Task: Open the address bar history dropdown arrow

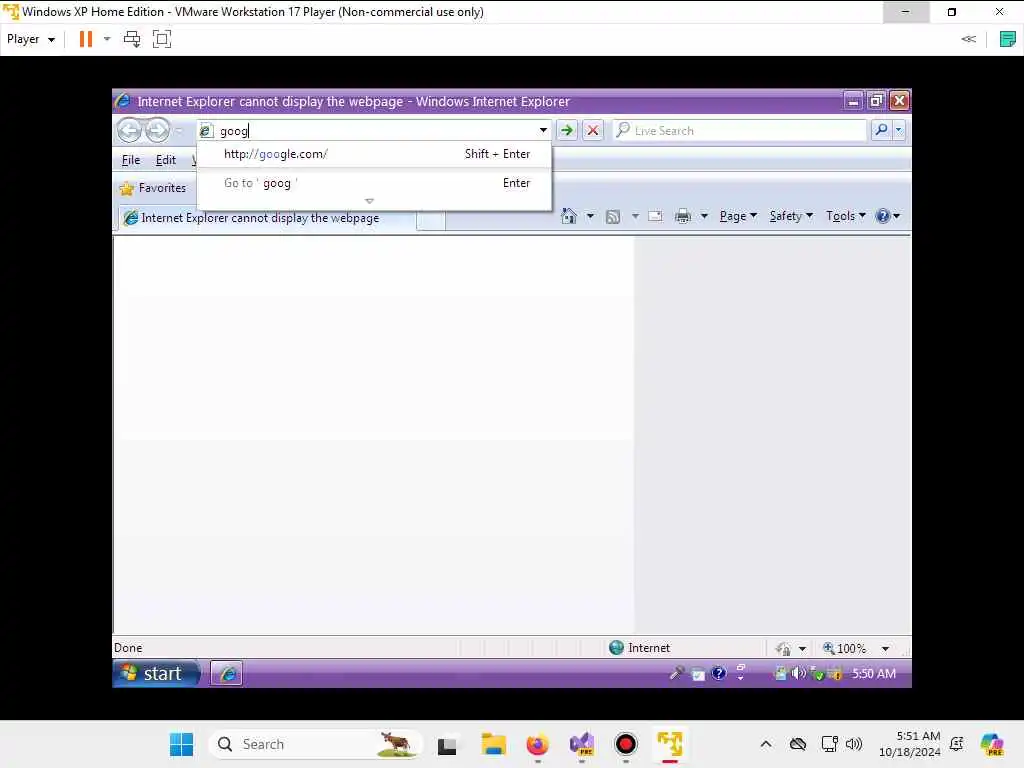Action: tap(543, 130)
